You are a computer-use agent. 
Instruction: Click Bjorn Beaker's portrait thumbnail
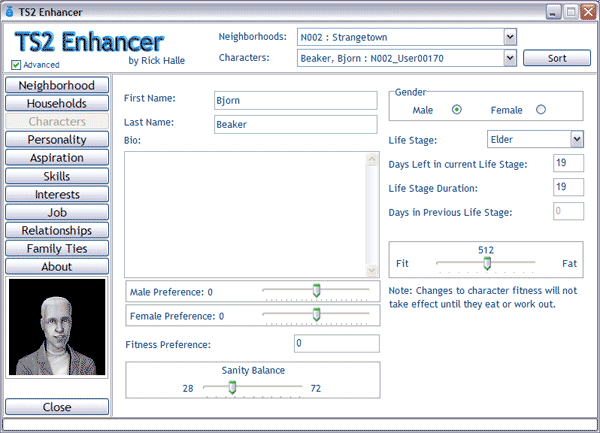pos(57,327)
